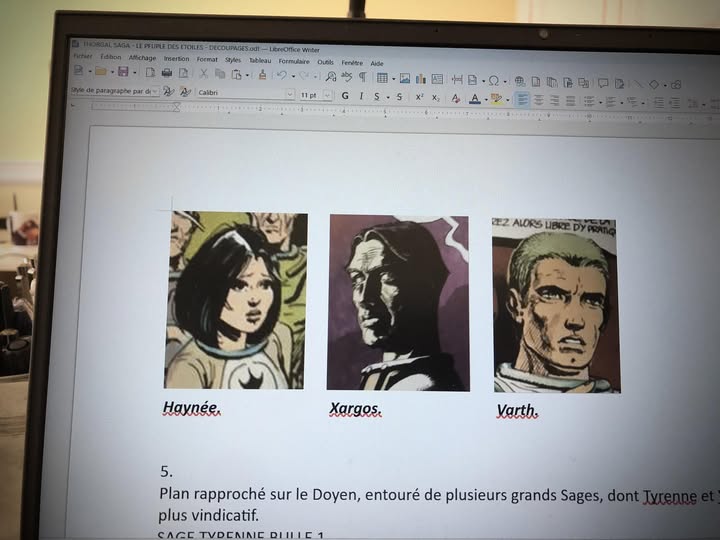The image size is (720, 540).
Task: Click the Print icon in toolbar
Action: pos(166,73)
